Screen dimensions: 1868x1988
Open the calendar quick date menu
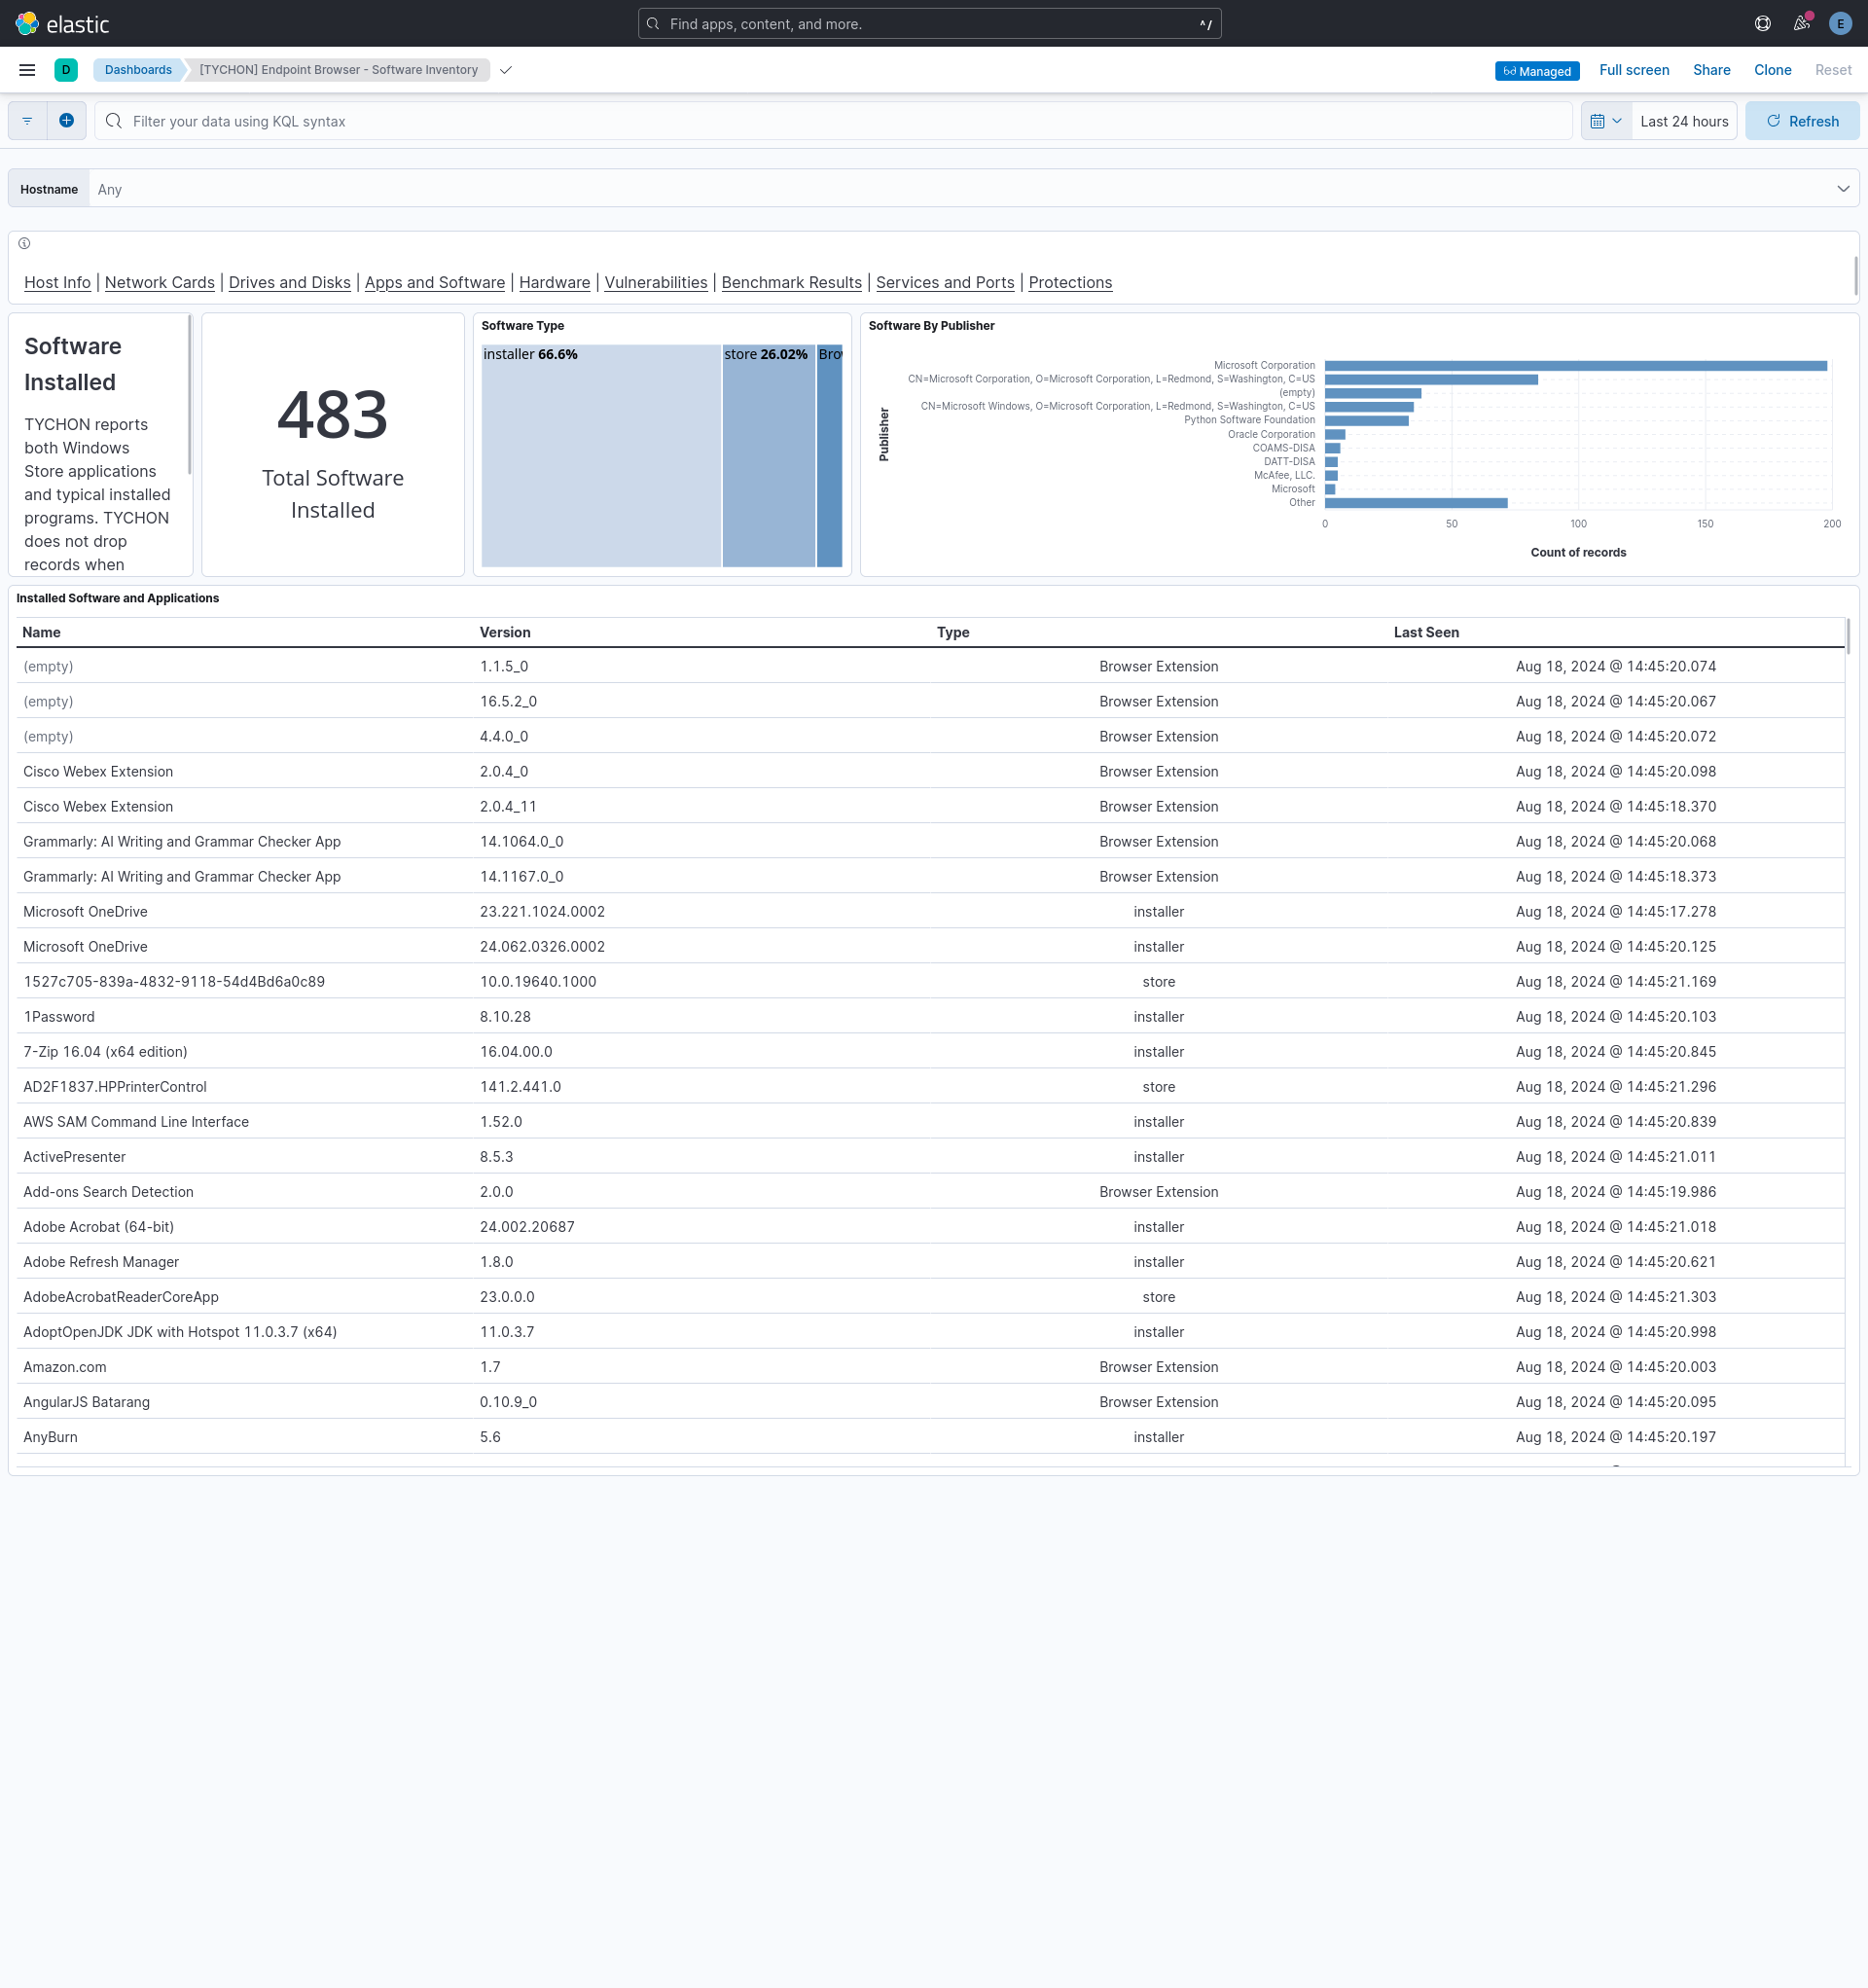pos(1606,121)
